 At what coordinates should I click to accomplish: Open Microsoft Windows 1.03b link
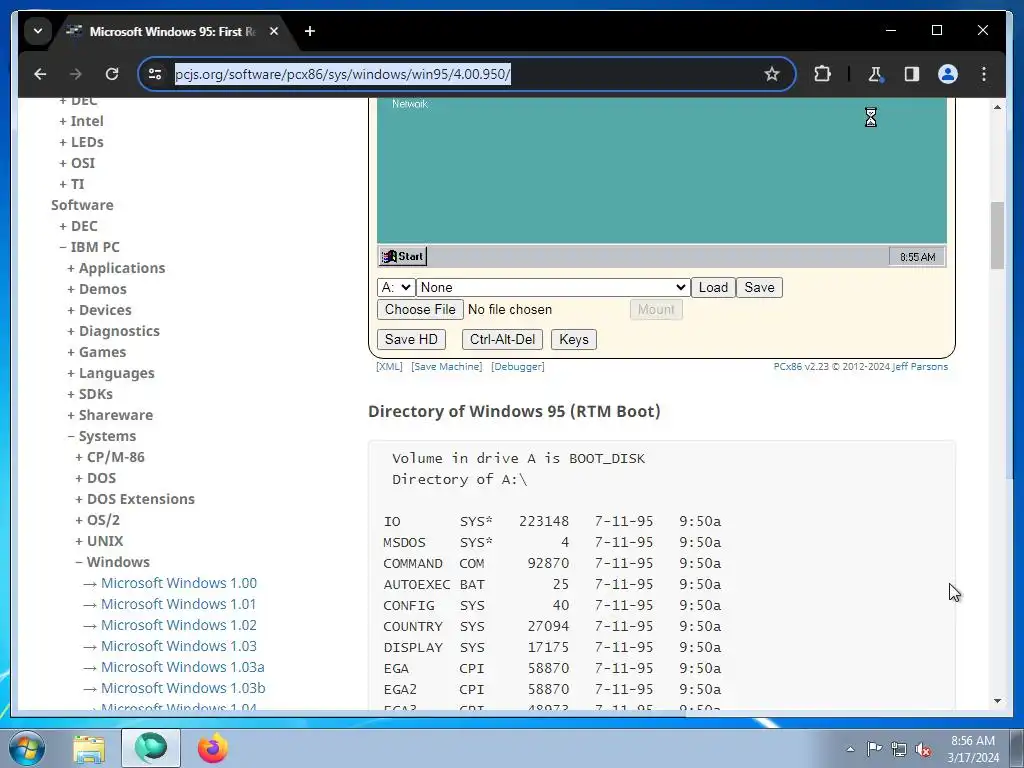point(183,688)
